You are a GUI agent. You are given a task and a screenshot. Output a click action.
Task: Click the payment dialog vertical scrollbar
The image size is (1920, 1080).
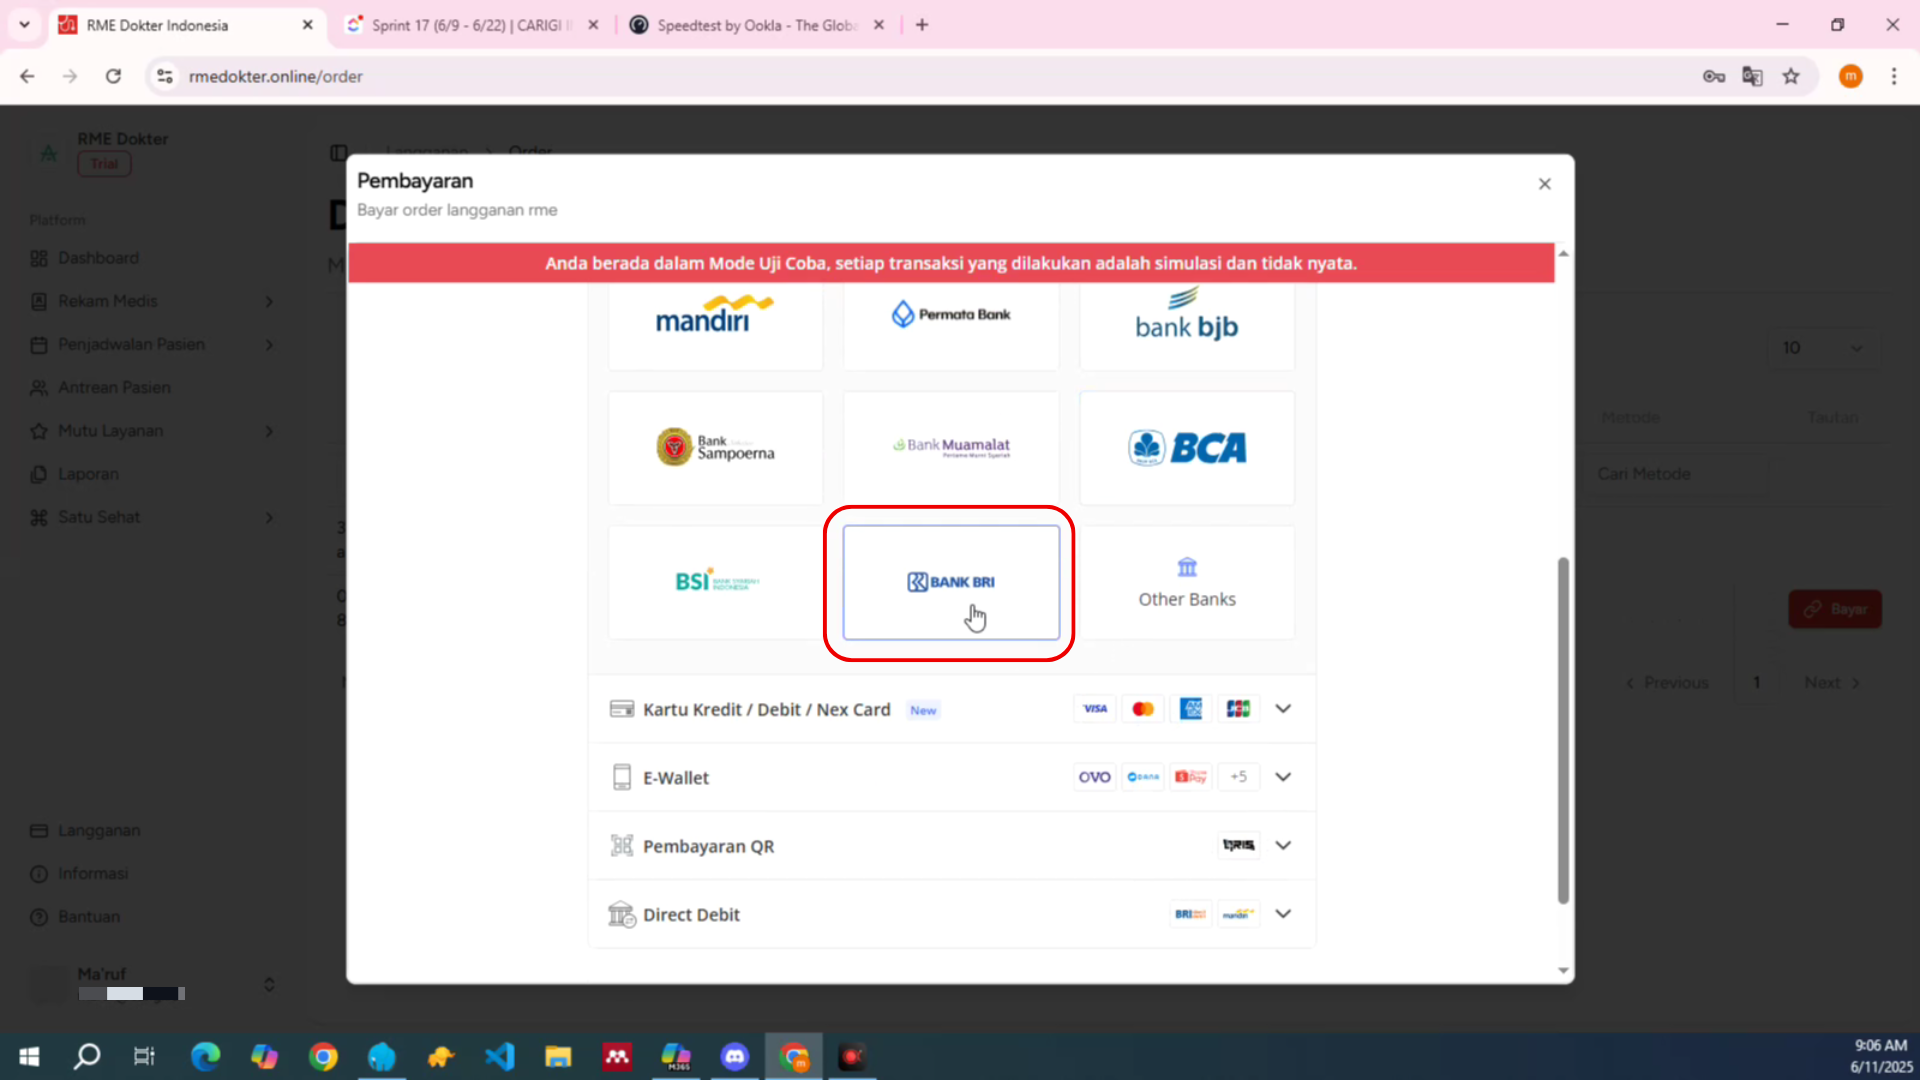[x=1563, y=730]
